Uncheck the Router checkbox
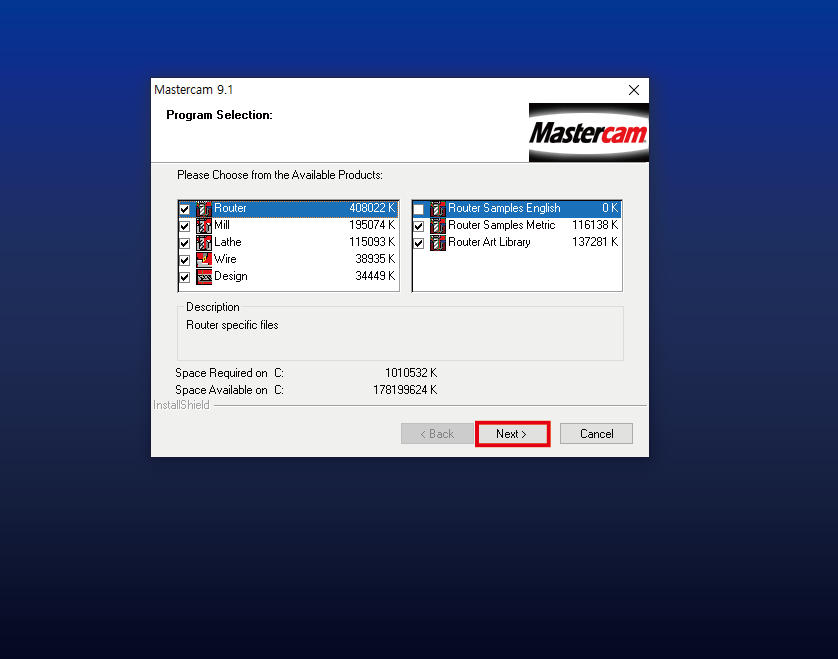 click(184, 209)
